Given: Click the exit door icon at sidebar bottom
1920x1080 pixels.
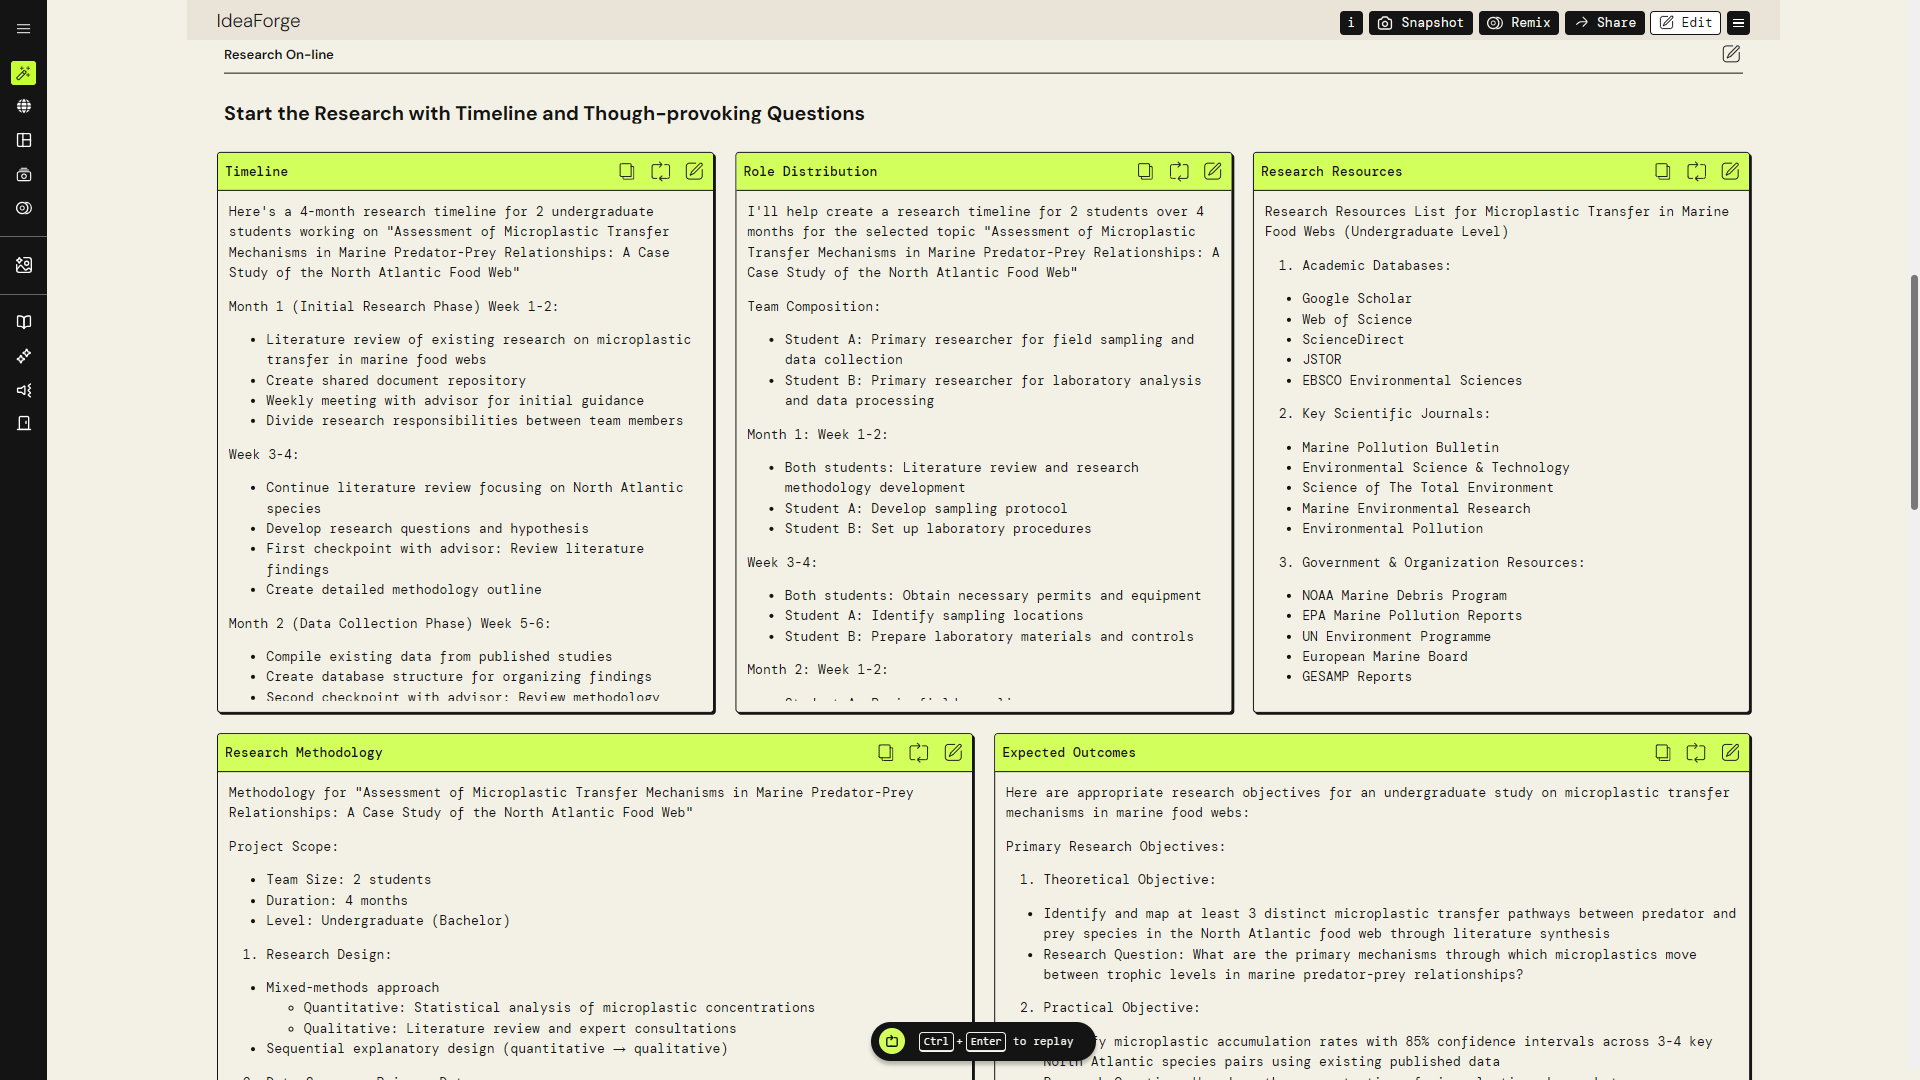Looking at the screenshot, I should pyautogui.click(x=24, y=423).
